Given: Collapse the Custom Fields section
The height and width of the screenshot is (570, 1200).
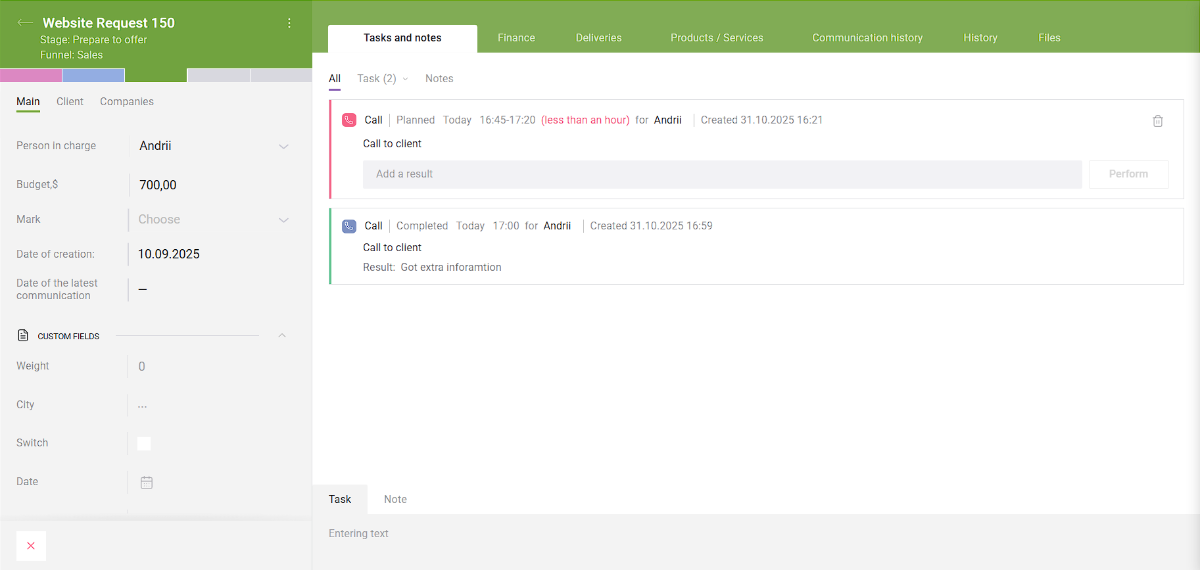Looking at the screenshot, I should [282, 335].
